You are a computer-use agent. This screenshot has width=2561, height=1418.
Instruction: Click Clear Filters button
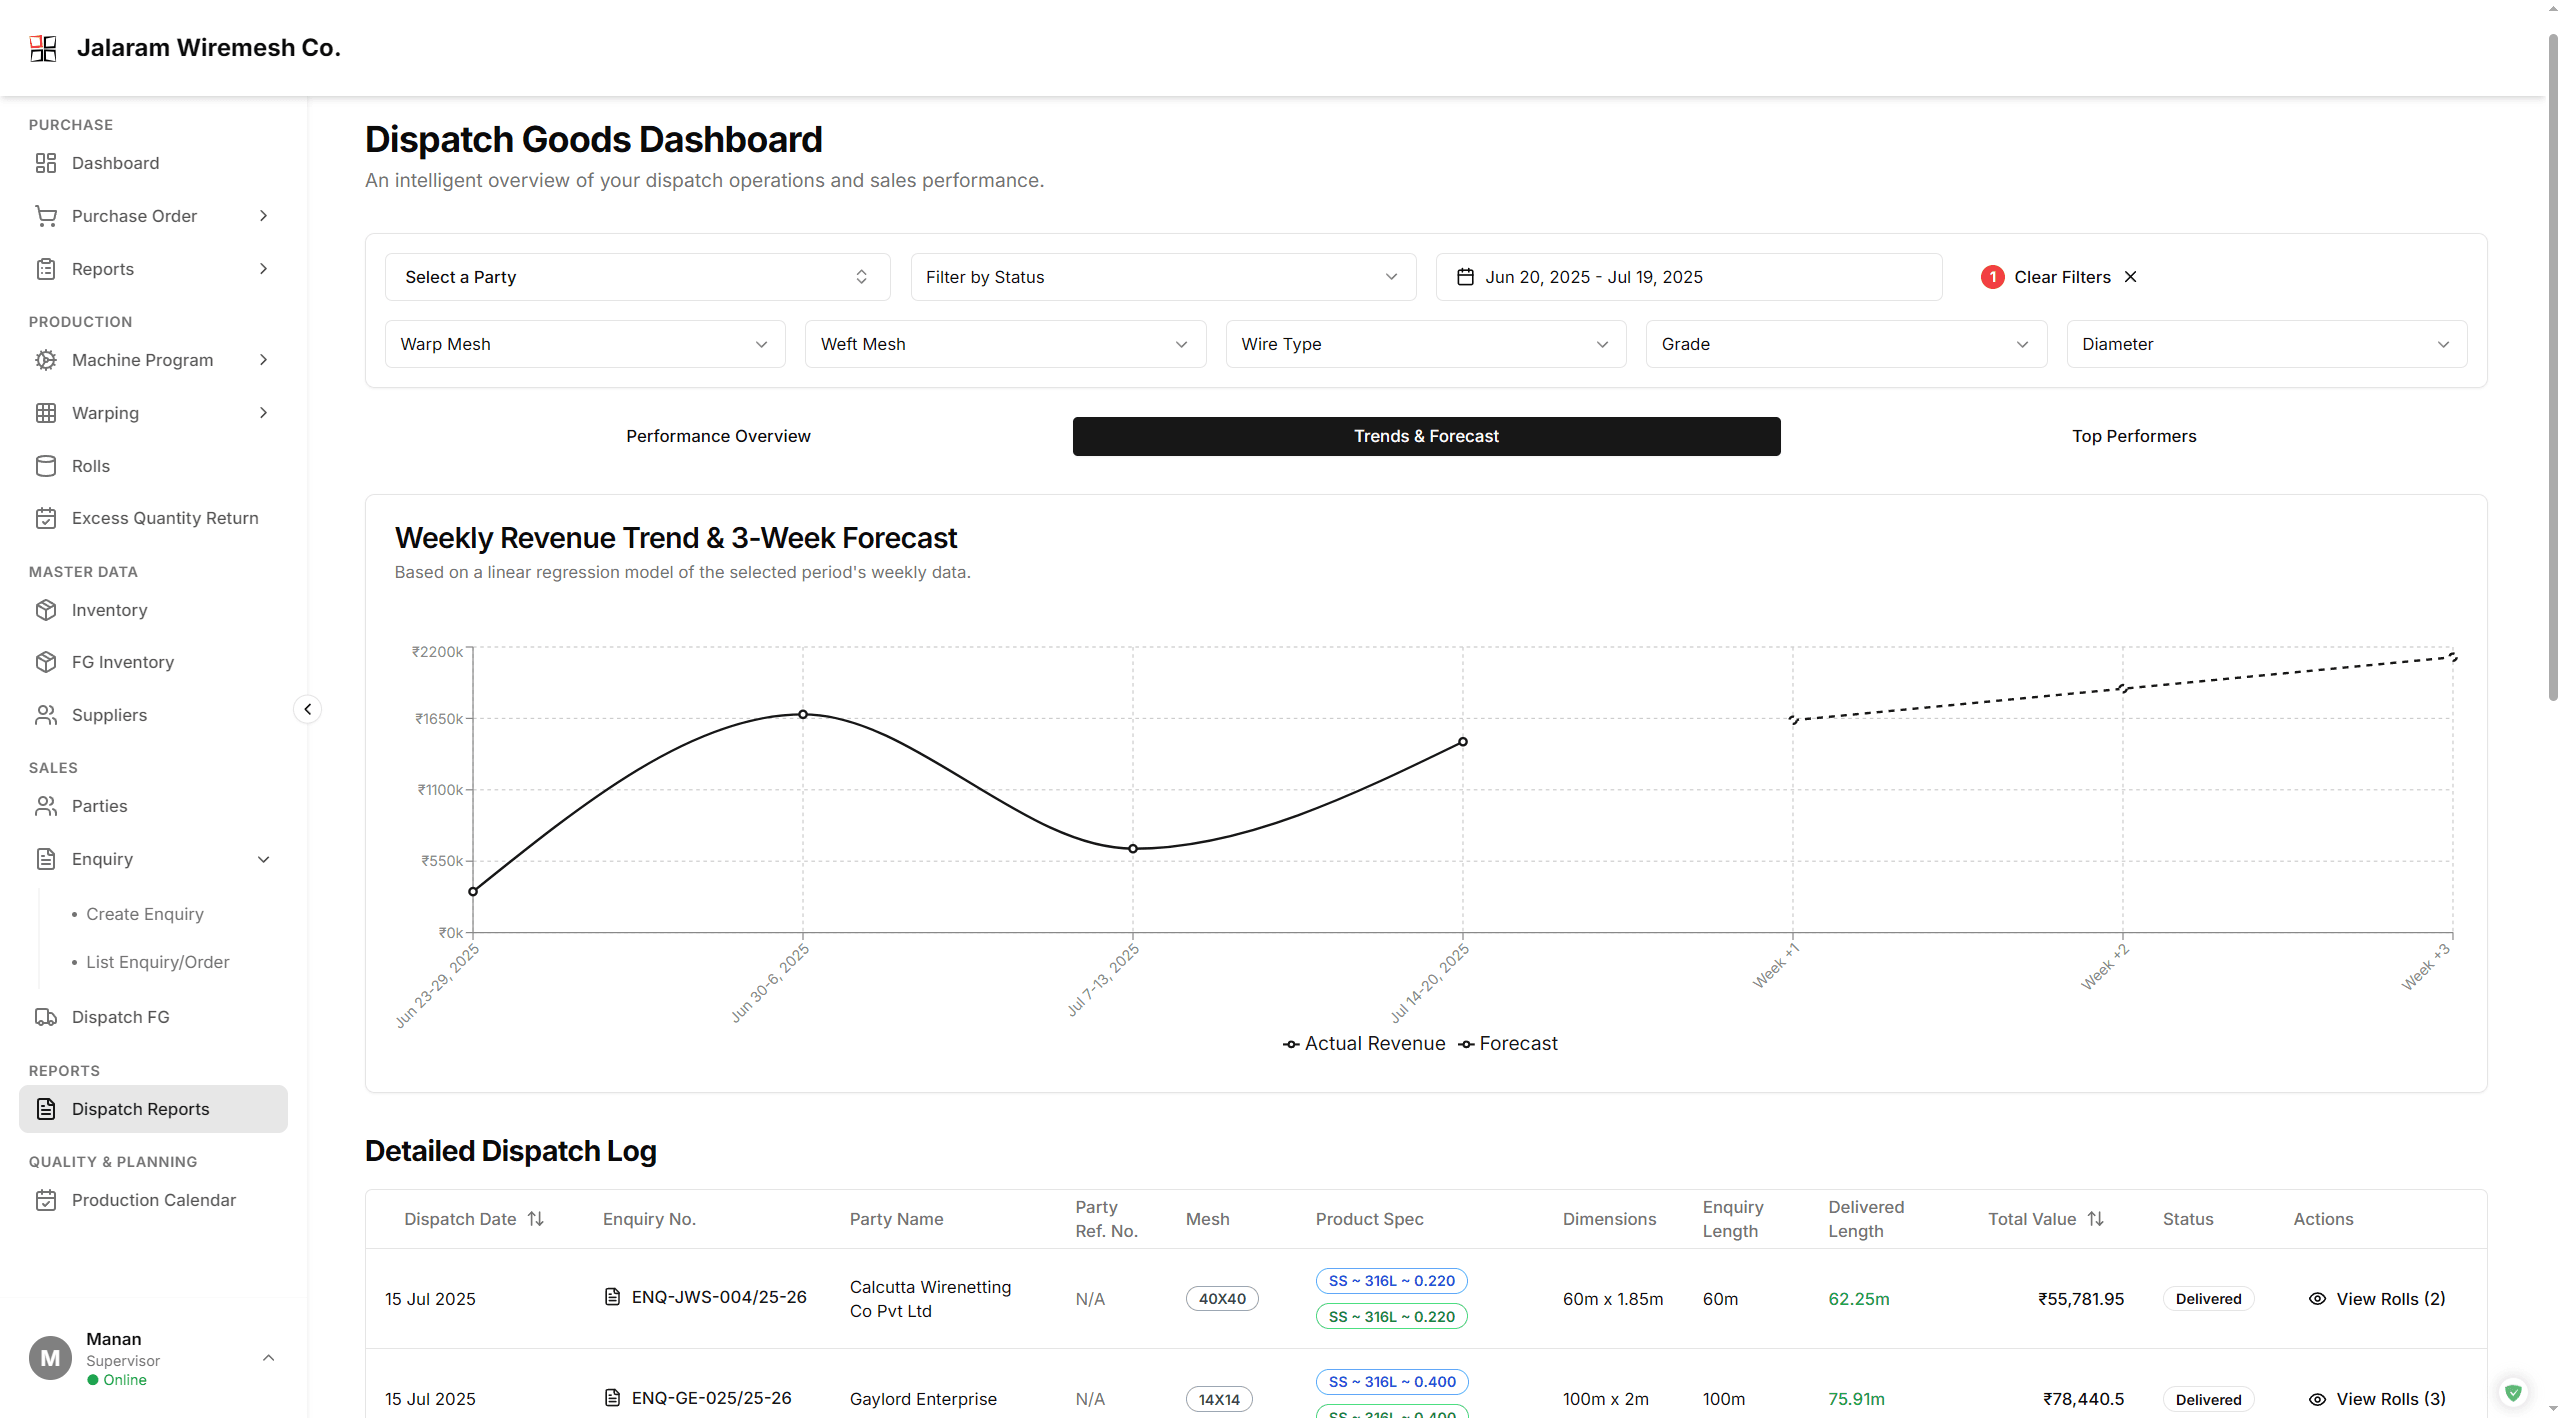point(2060,277)
